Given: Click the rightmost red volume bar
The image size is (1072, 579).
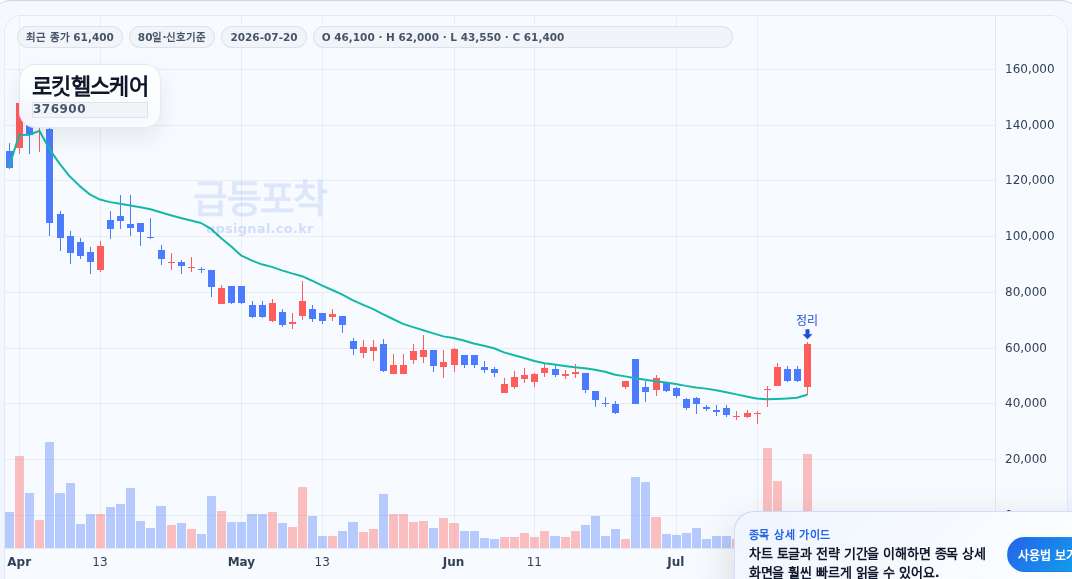Looking at the screenshot, I should (807, 483).
